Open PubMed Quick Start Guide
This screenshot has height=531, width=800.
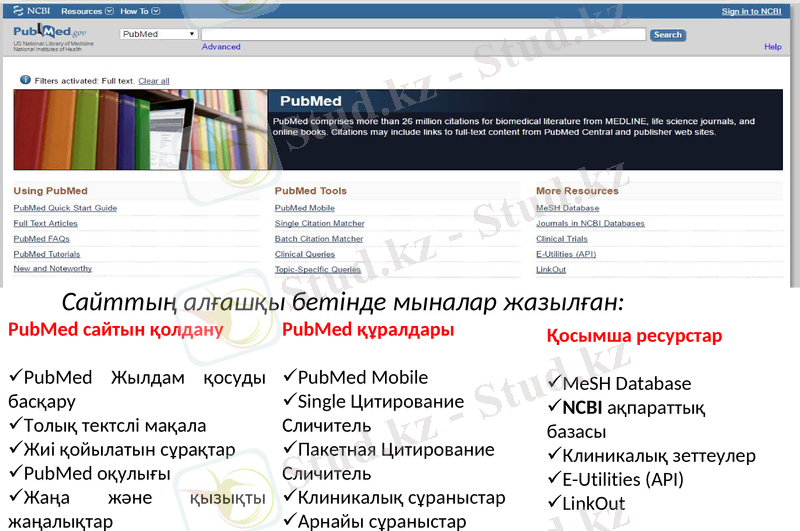(65, 208)
